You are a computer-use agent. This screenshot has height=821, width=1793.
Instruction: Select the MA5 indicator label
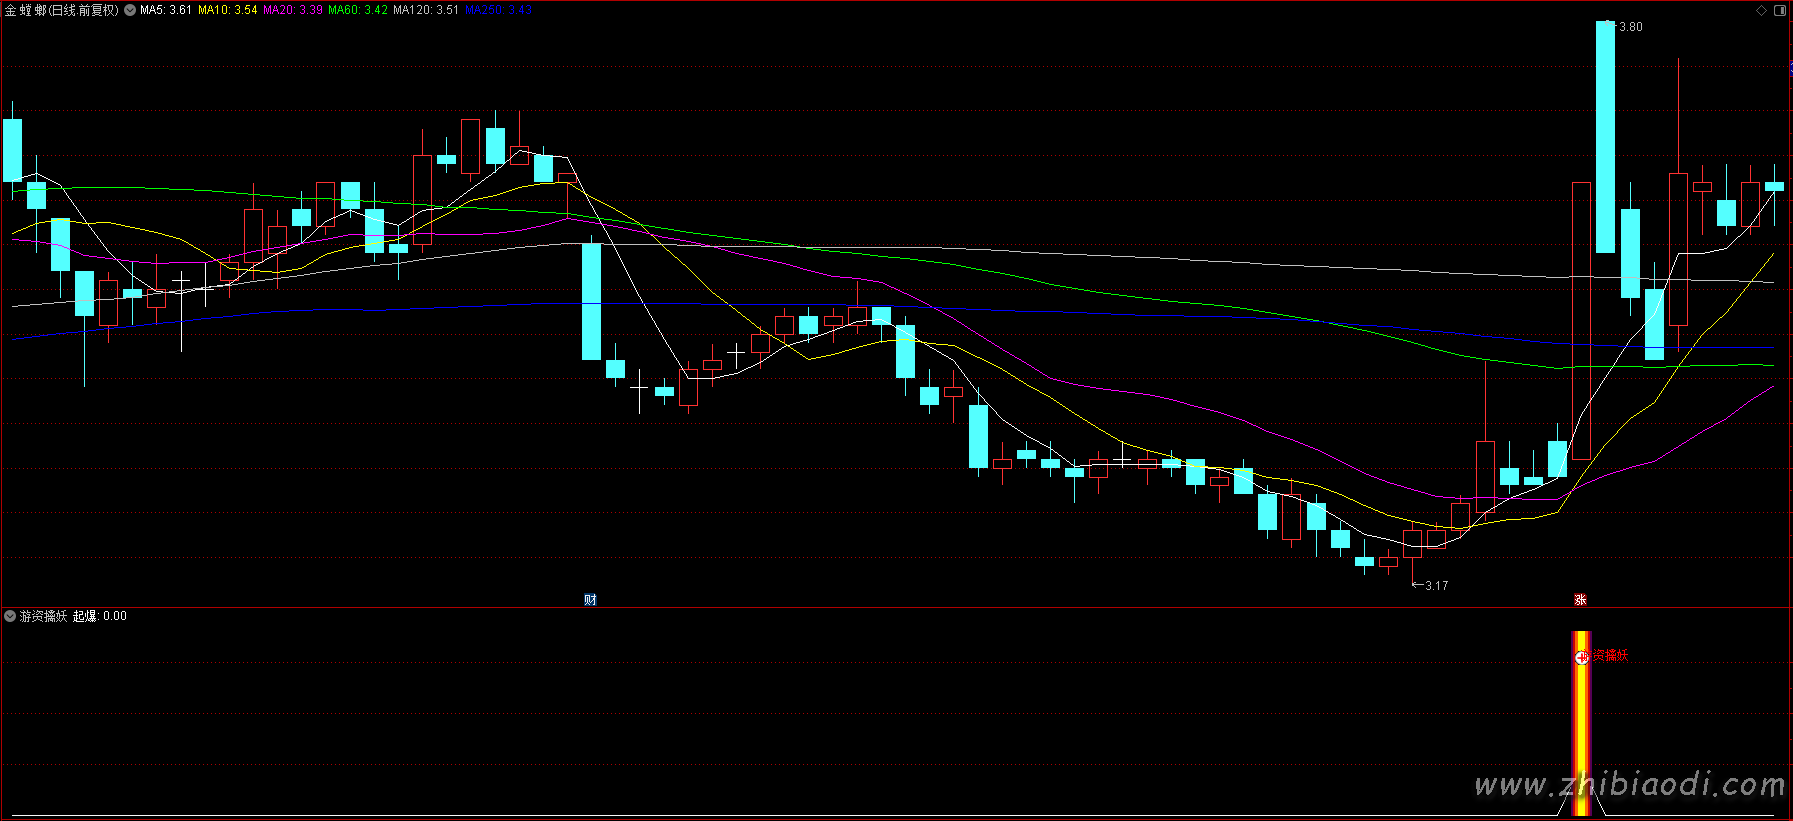coord(166,10)
